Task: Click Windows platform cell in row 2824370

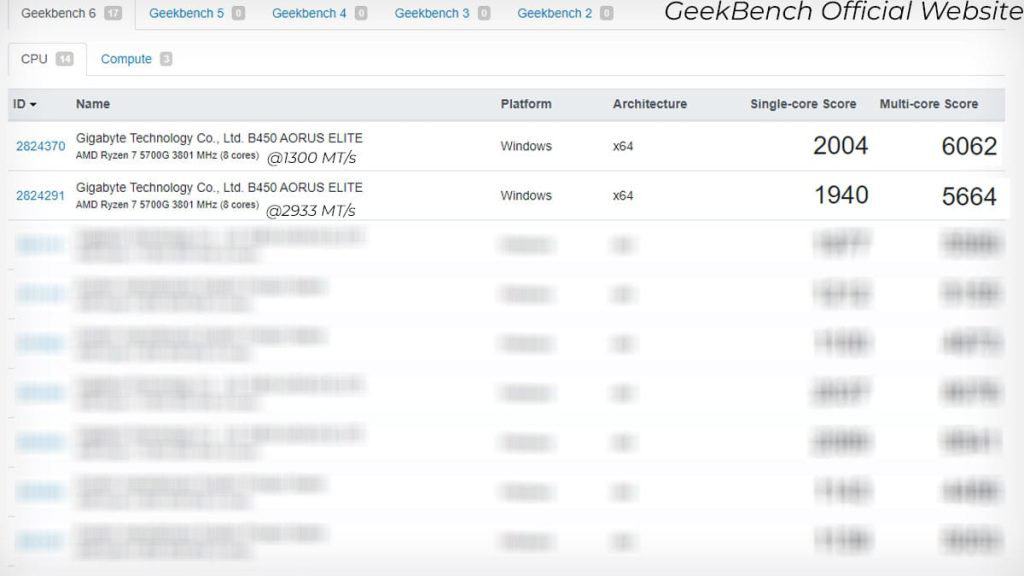Action: tap(526, 146)
